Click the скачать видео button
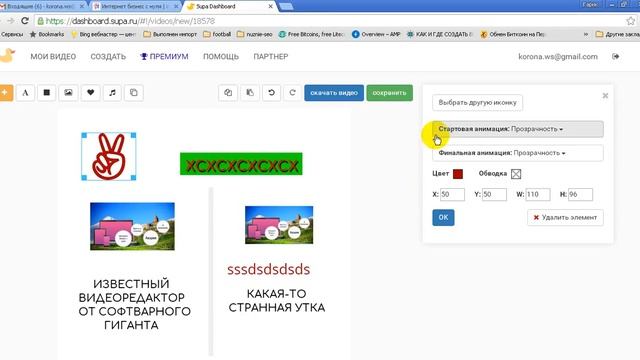 pyautogui.click(x=334, y=93)
